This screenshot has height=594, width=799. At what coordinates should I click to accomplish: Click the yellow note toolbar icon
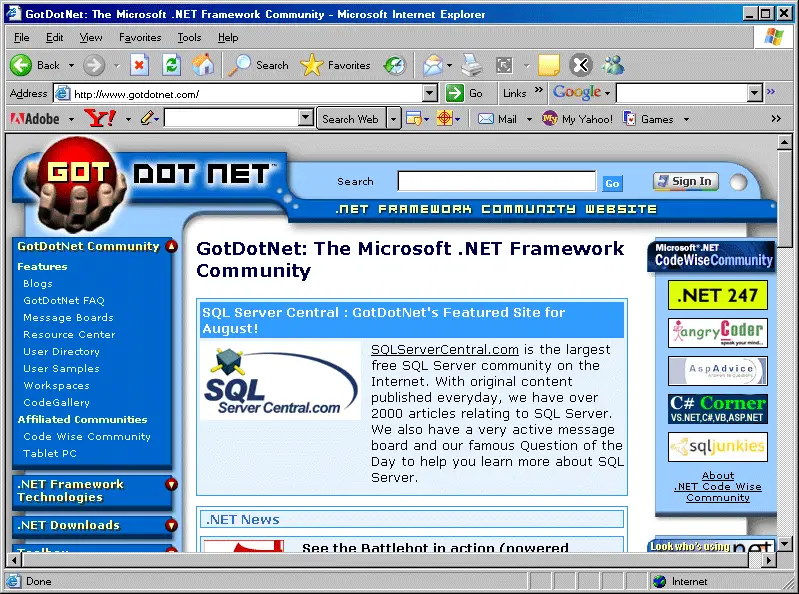(x=549, y=65)
